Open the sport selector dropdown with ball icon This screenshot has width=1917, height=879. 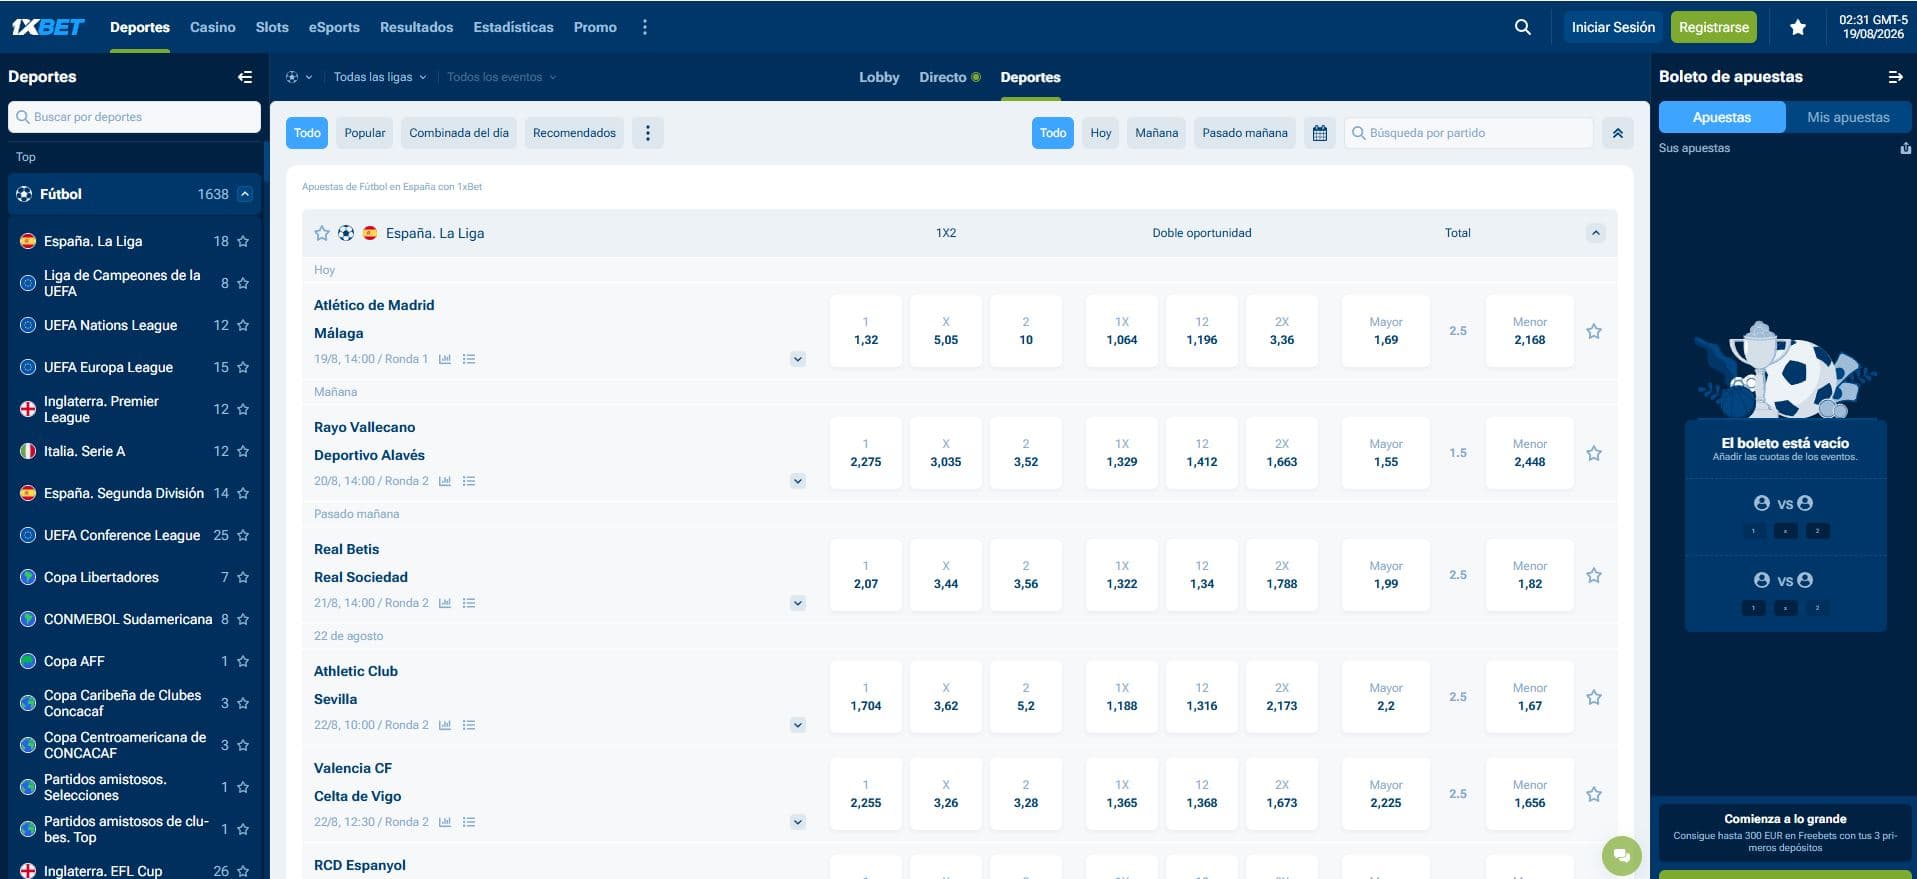coord(298,77)
